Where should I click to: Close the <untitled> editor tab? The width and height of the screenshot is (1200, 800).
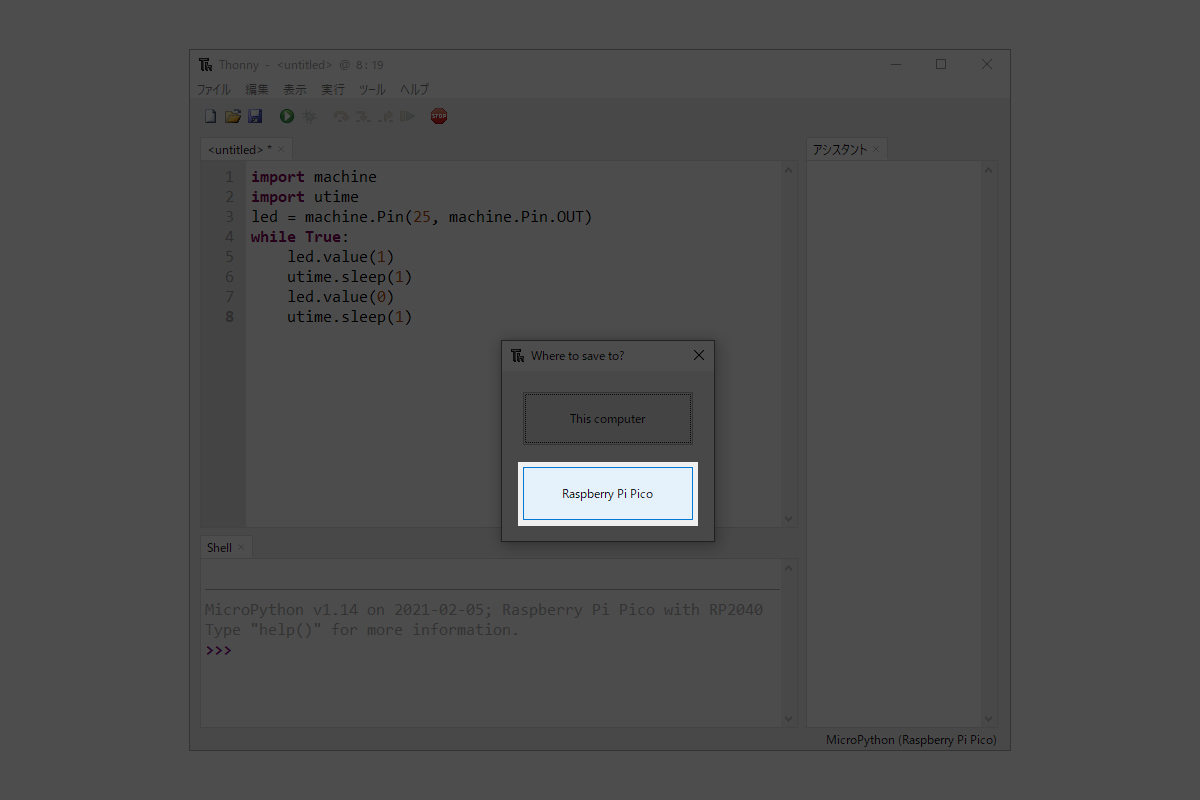[x=281, y=150]
